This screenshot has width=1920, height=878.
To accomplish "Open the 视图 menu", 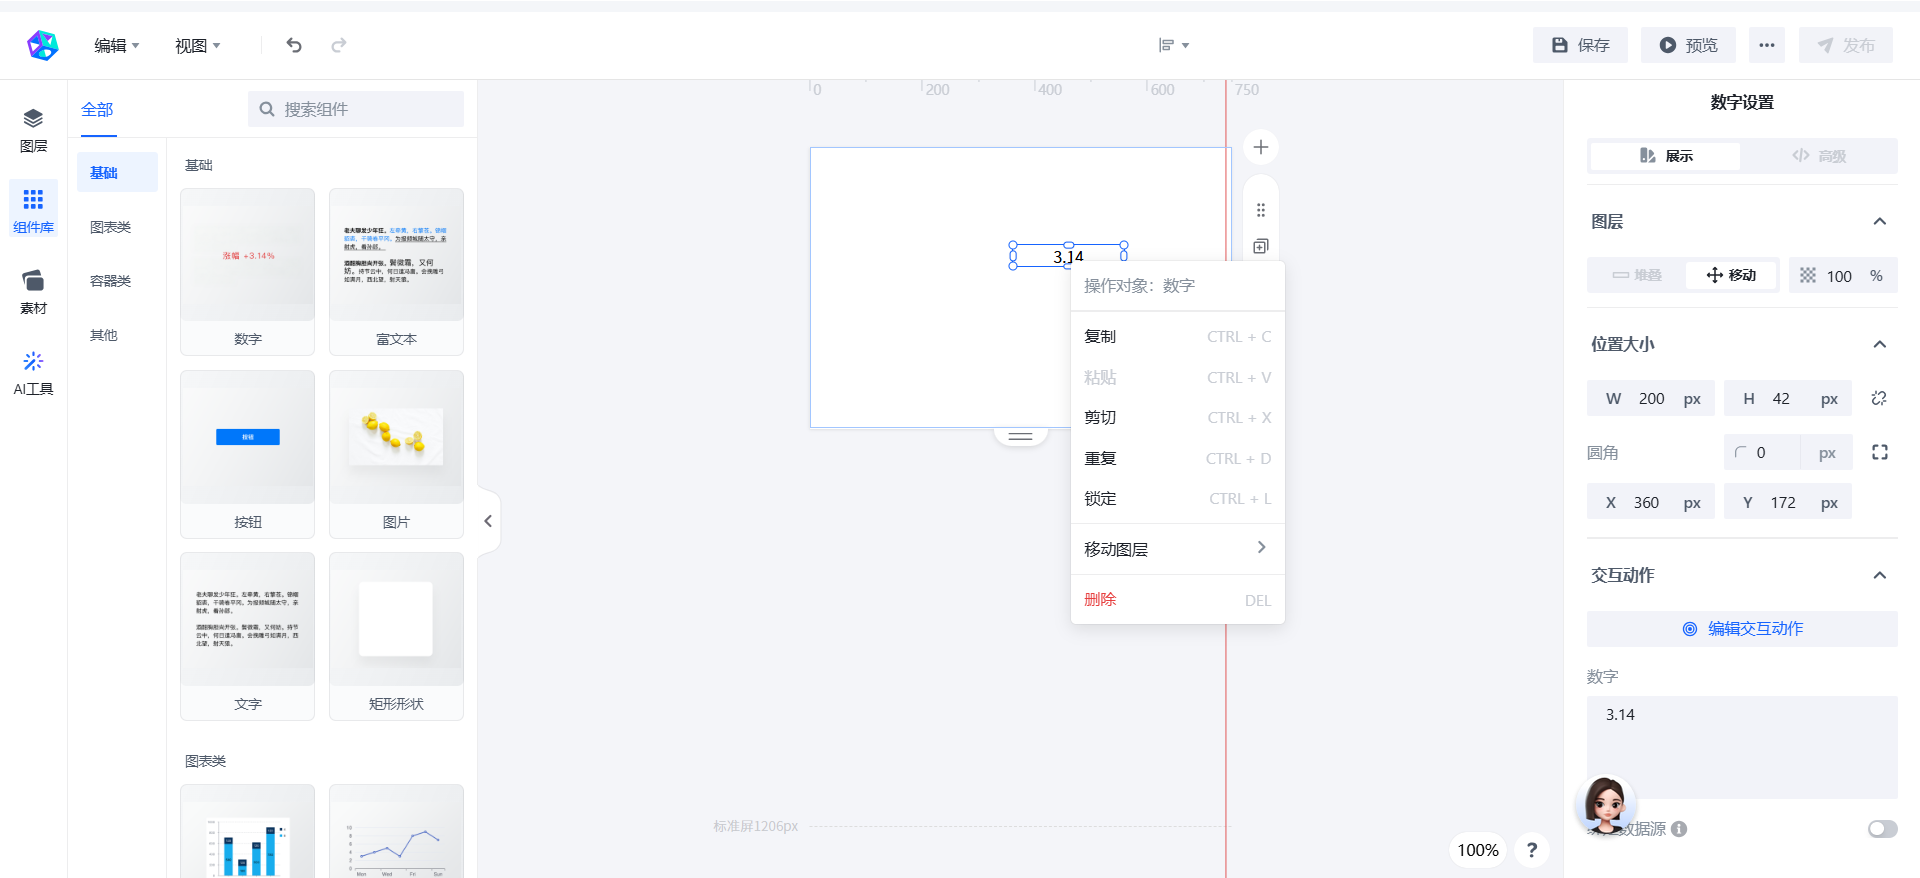I will [x=198, y=45].
